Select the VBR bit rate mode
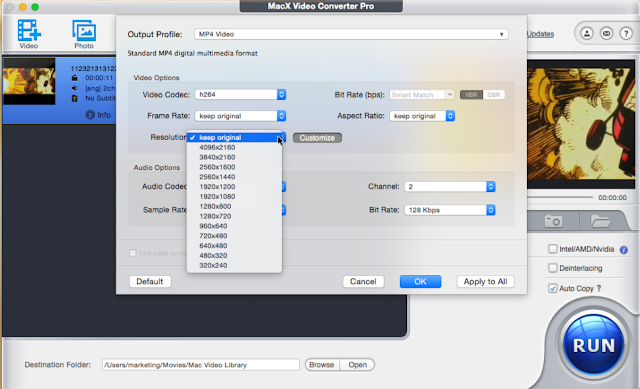Image resolution: width=640 pixels, height=389 pixels. click(x=471, y=95)
